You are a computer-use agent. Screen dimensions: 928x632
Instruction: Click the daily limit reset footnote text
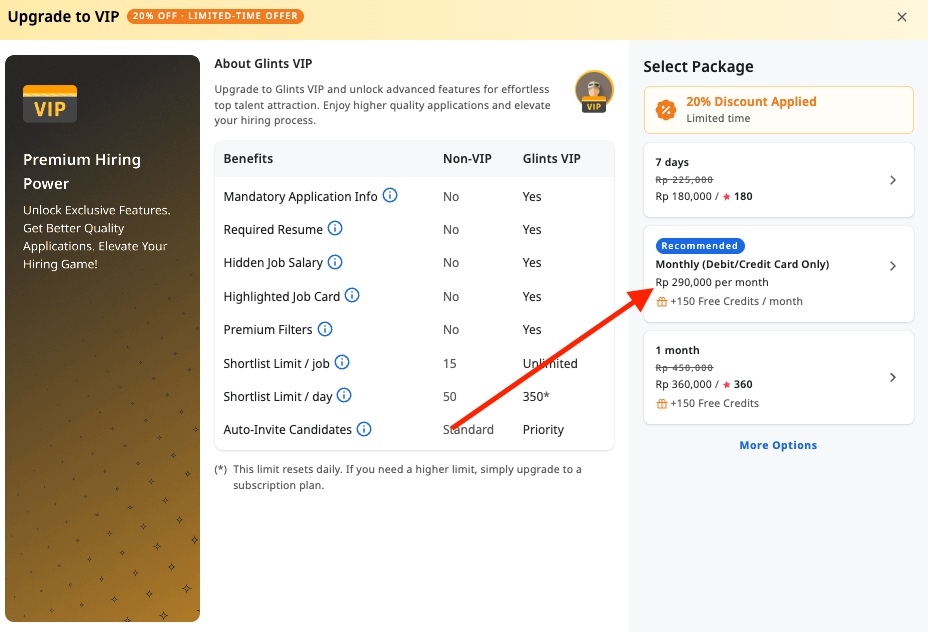[407, 477]
